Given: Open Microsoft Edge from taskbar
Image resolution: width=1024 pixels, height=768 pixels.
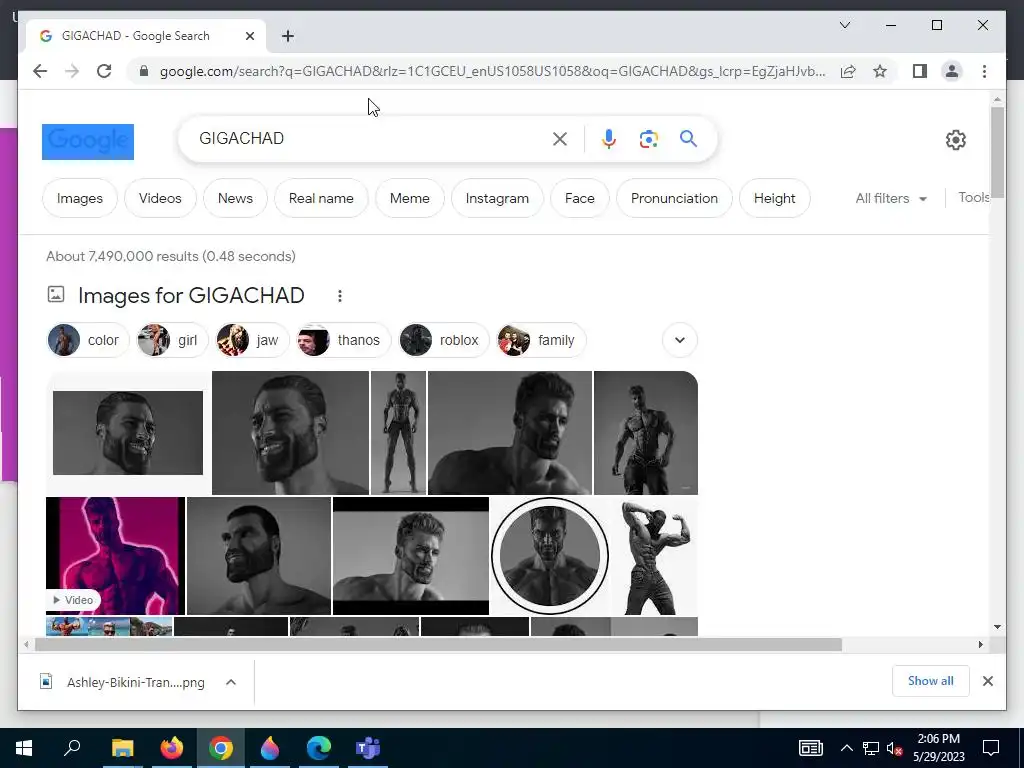Looking at the screenshot, I should coord(319,748).
